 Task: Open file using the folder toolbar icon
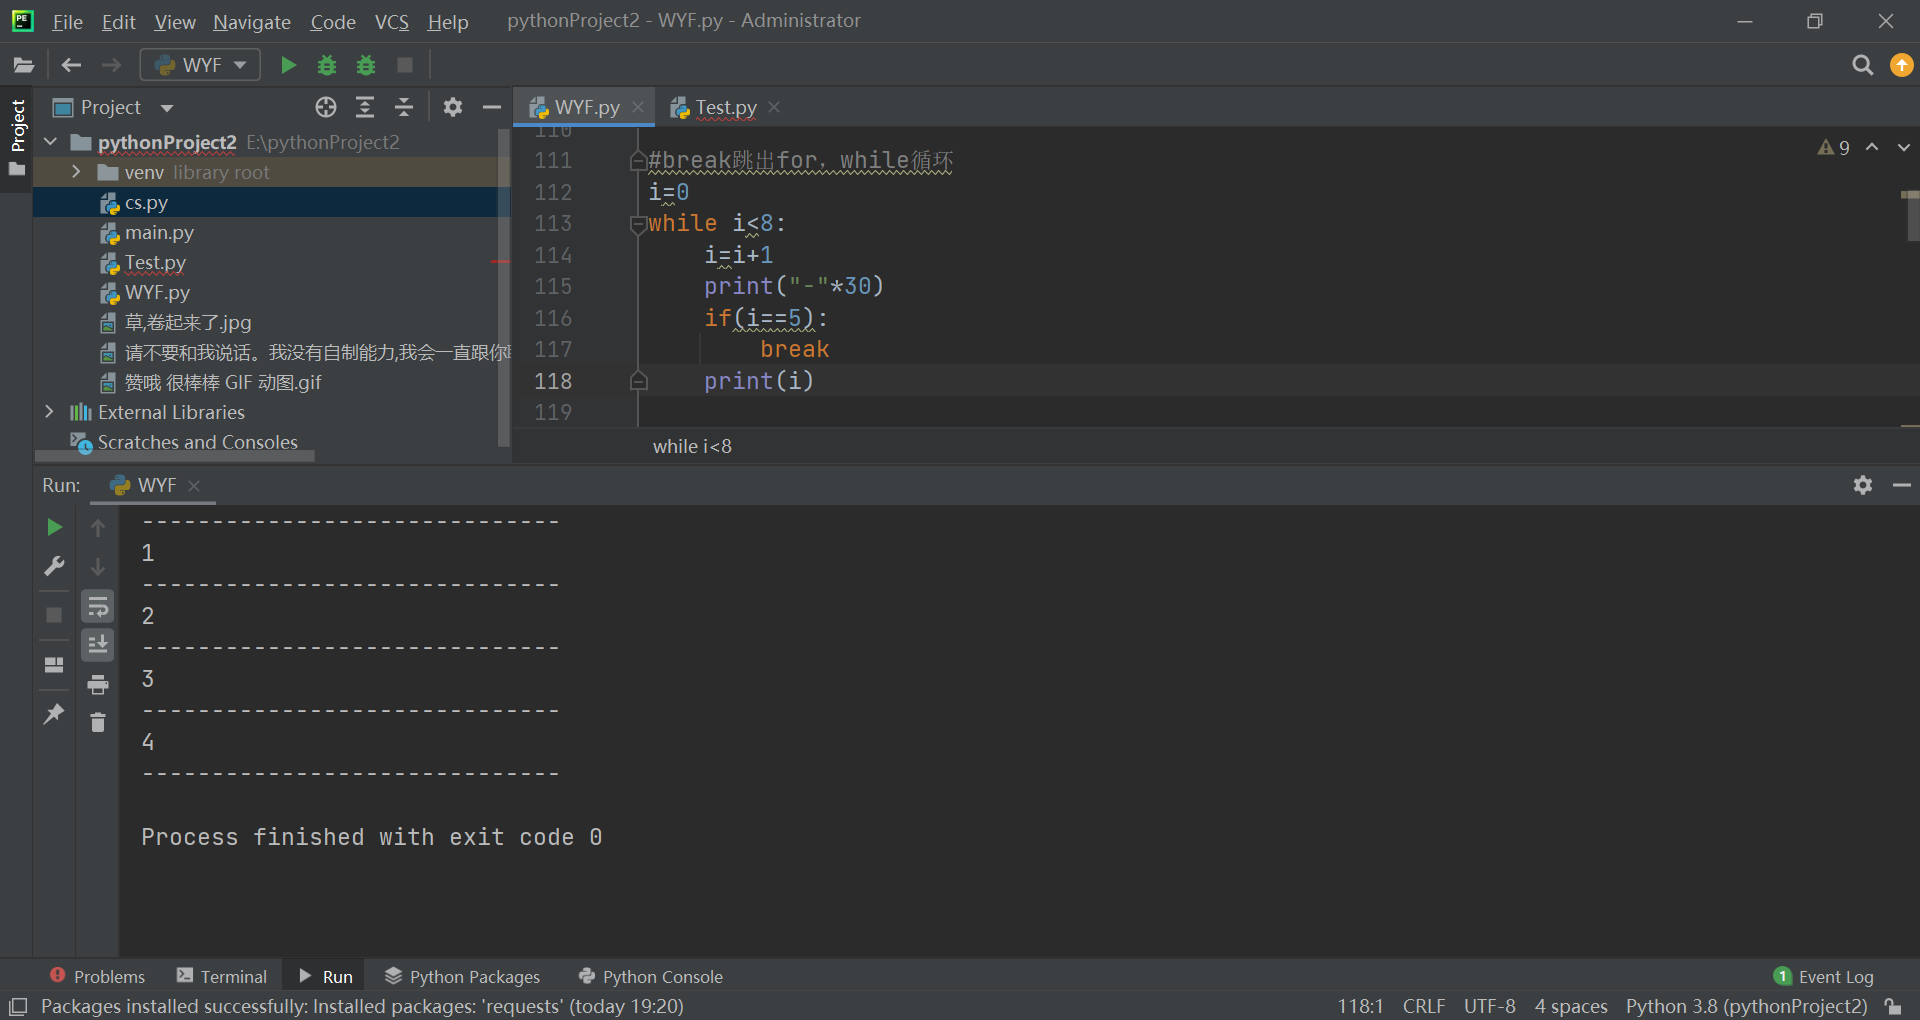[x=23, y=66]
